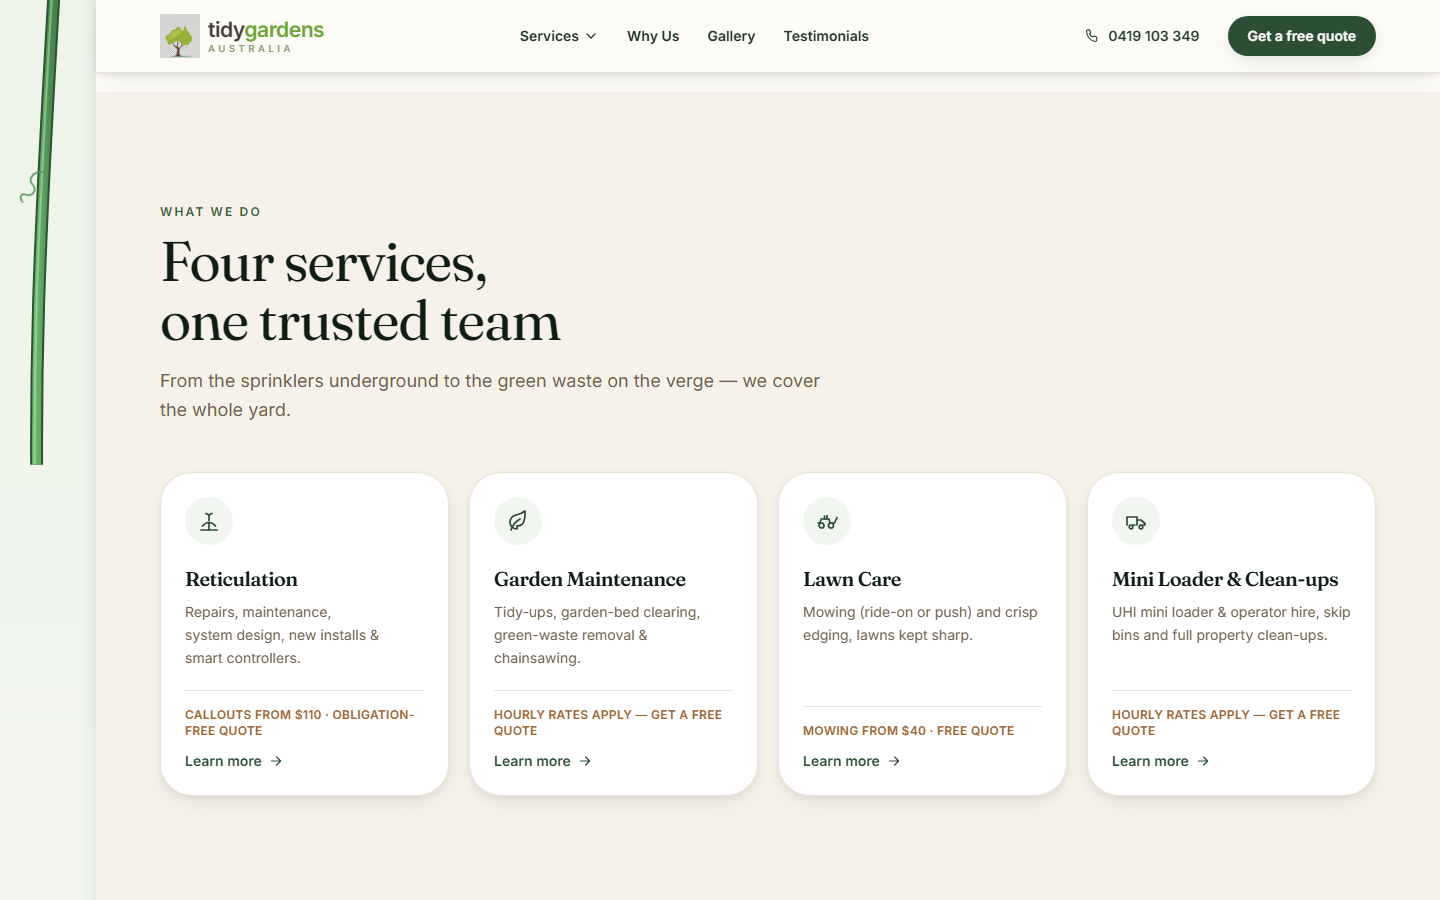1440x900 pixels.
Task: Click Mini Loader's 'Hourly rates apply' text
Action: [1226, 722]
